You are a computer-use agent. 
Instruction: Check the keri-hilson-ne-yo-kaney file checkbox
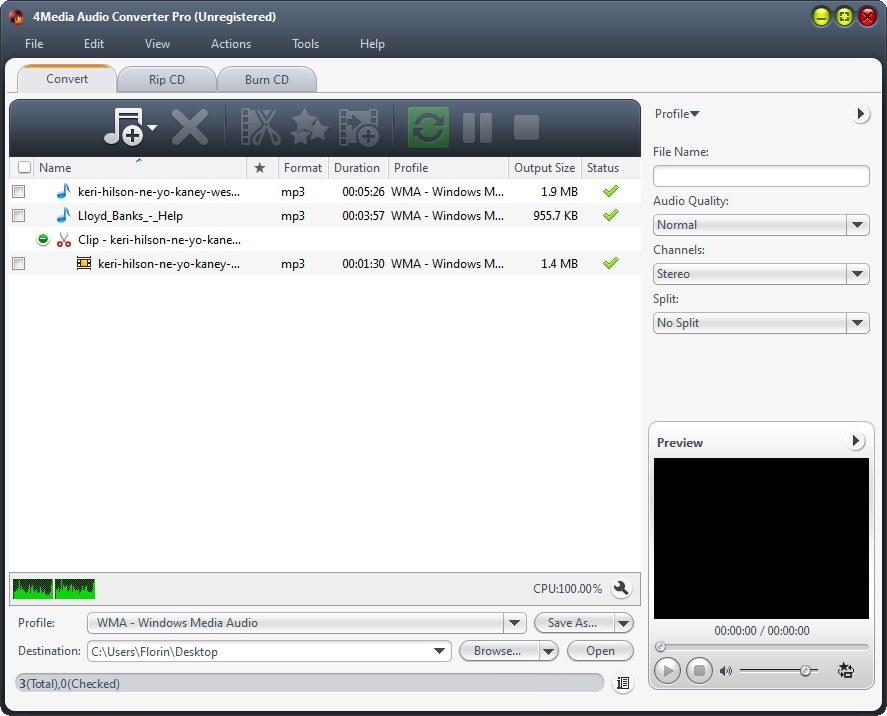17,191
